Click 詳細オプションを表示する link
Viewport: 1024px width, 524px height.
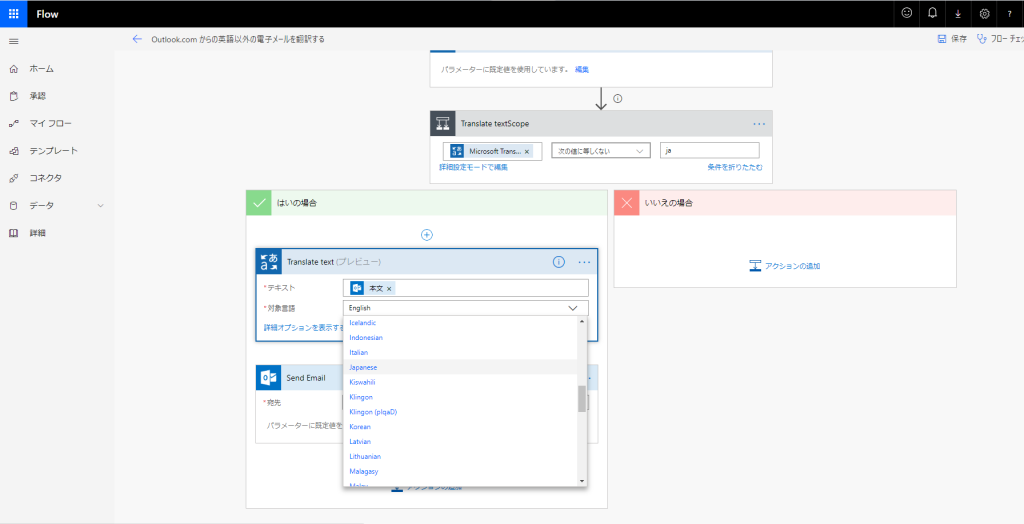pyautogui.click(x=304, y=327)
